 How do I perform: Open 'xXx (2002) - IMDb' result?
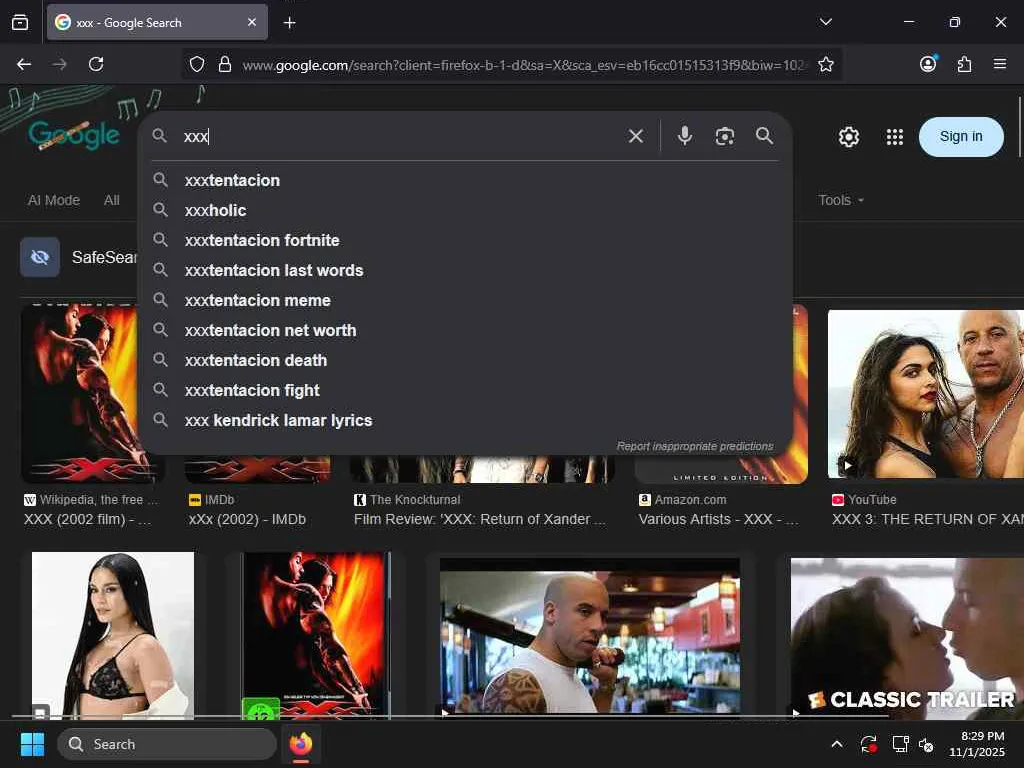(247, 519)
